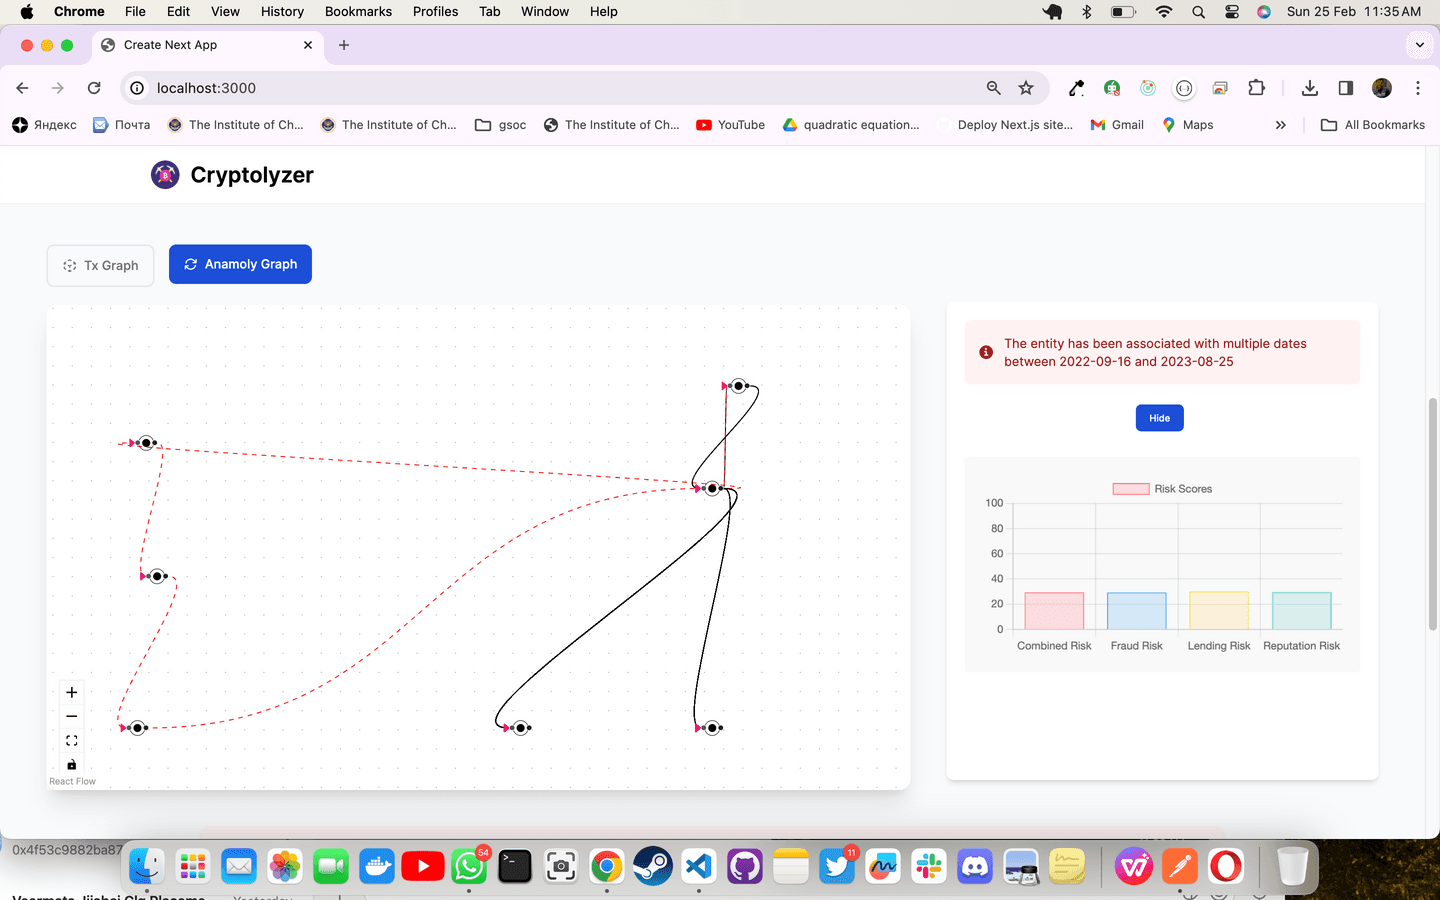Open the Apple menu
Image resolution: width=1440 pixels, height=900 pixels.
coord(27,11)
